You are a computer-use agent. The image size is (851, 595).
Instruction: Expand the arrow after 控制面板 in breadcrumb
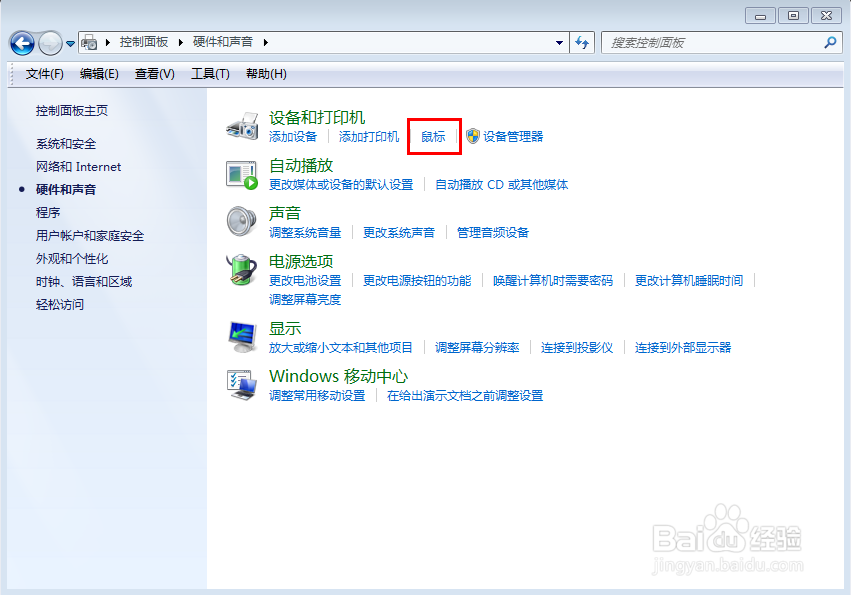[180, 42]
